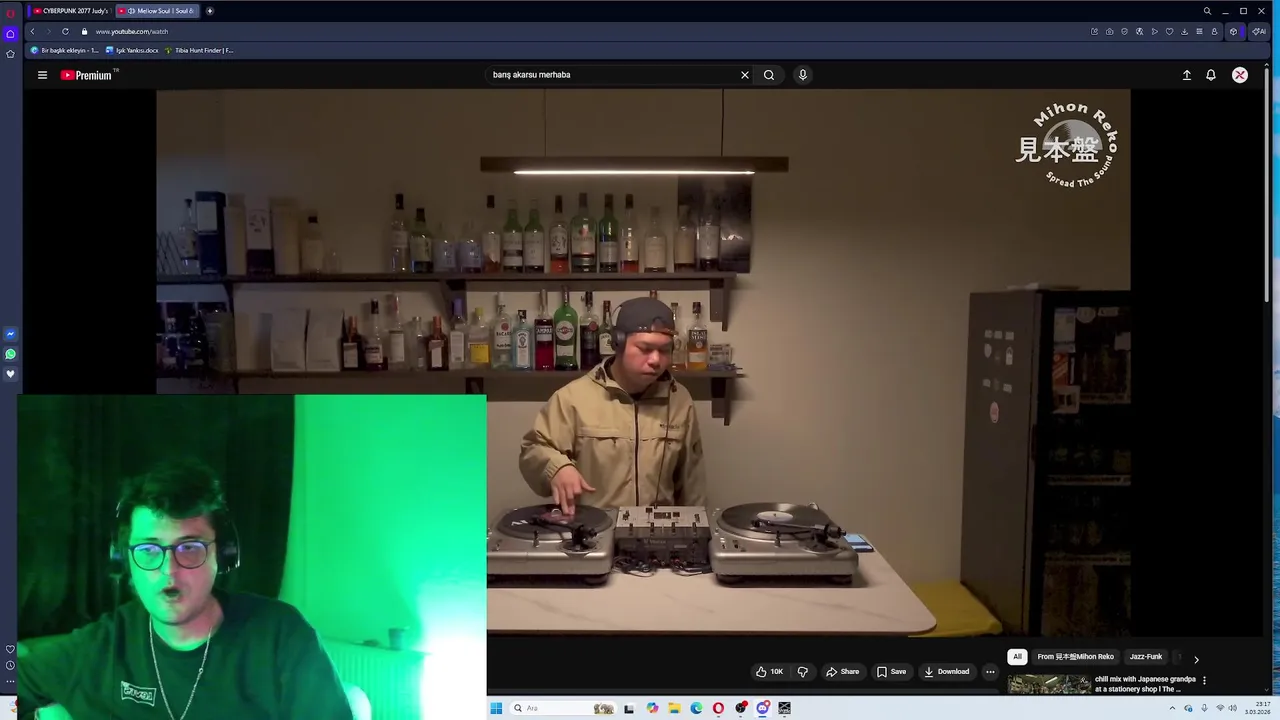Open Microsoft Edge from the taskbar
1280x720 pixels.
696,708
